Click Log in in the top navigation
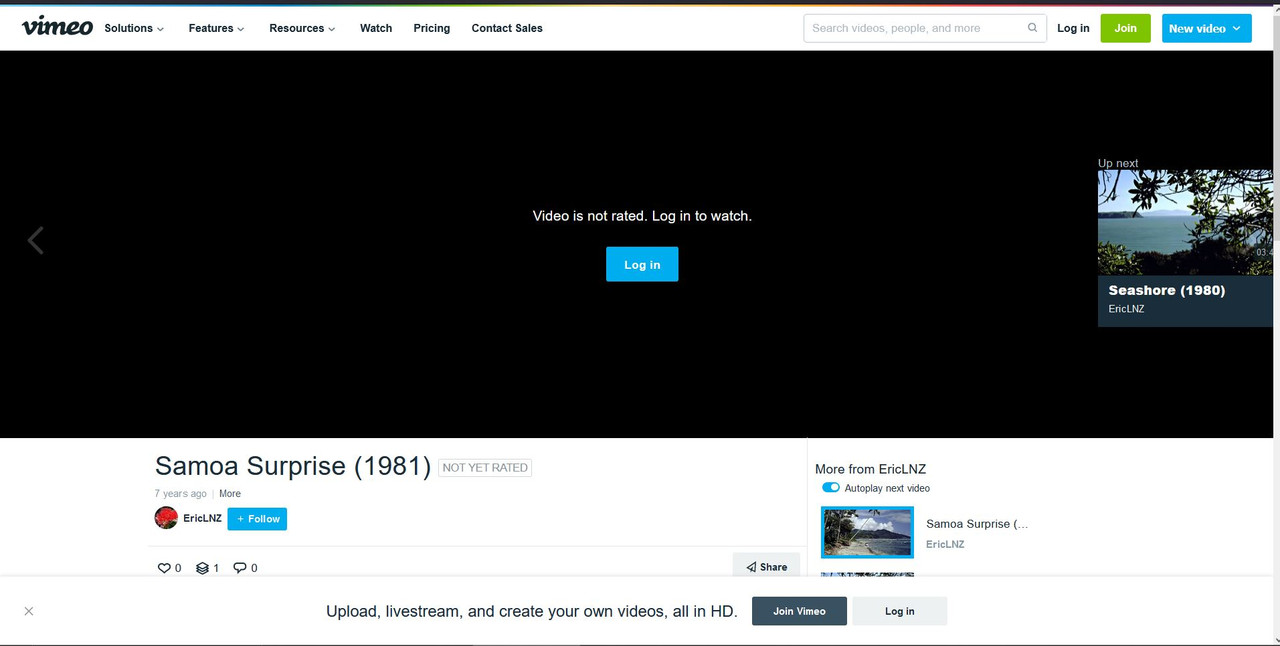1280x646 pixels. coord(1073,28)
